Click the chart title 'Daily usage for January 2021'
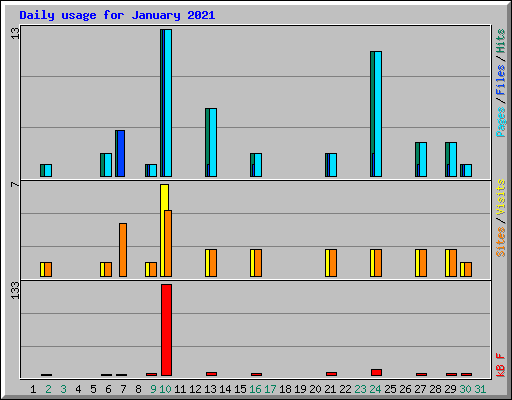 117,15
